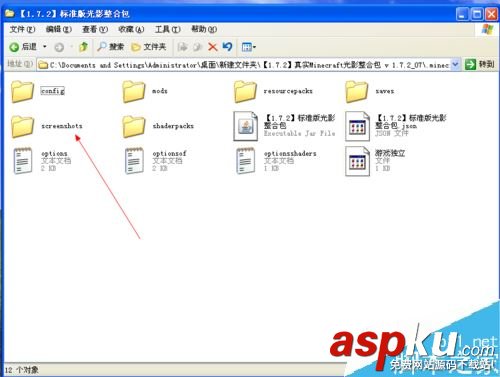Open the 工具(T) menu
Viewport: 500px width, 377px height.
168,29
